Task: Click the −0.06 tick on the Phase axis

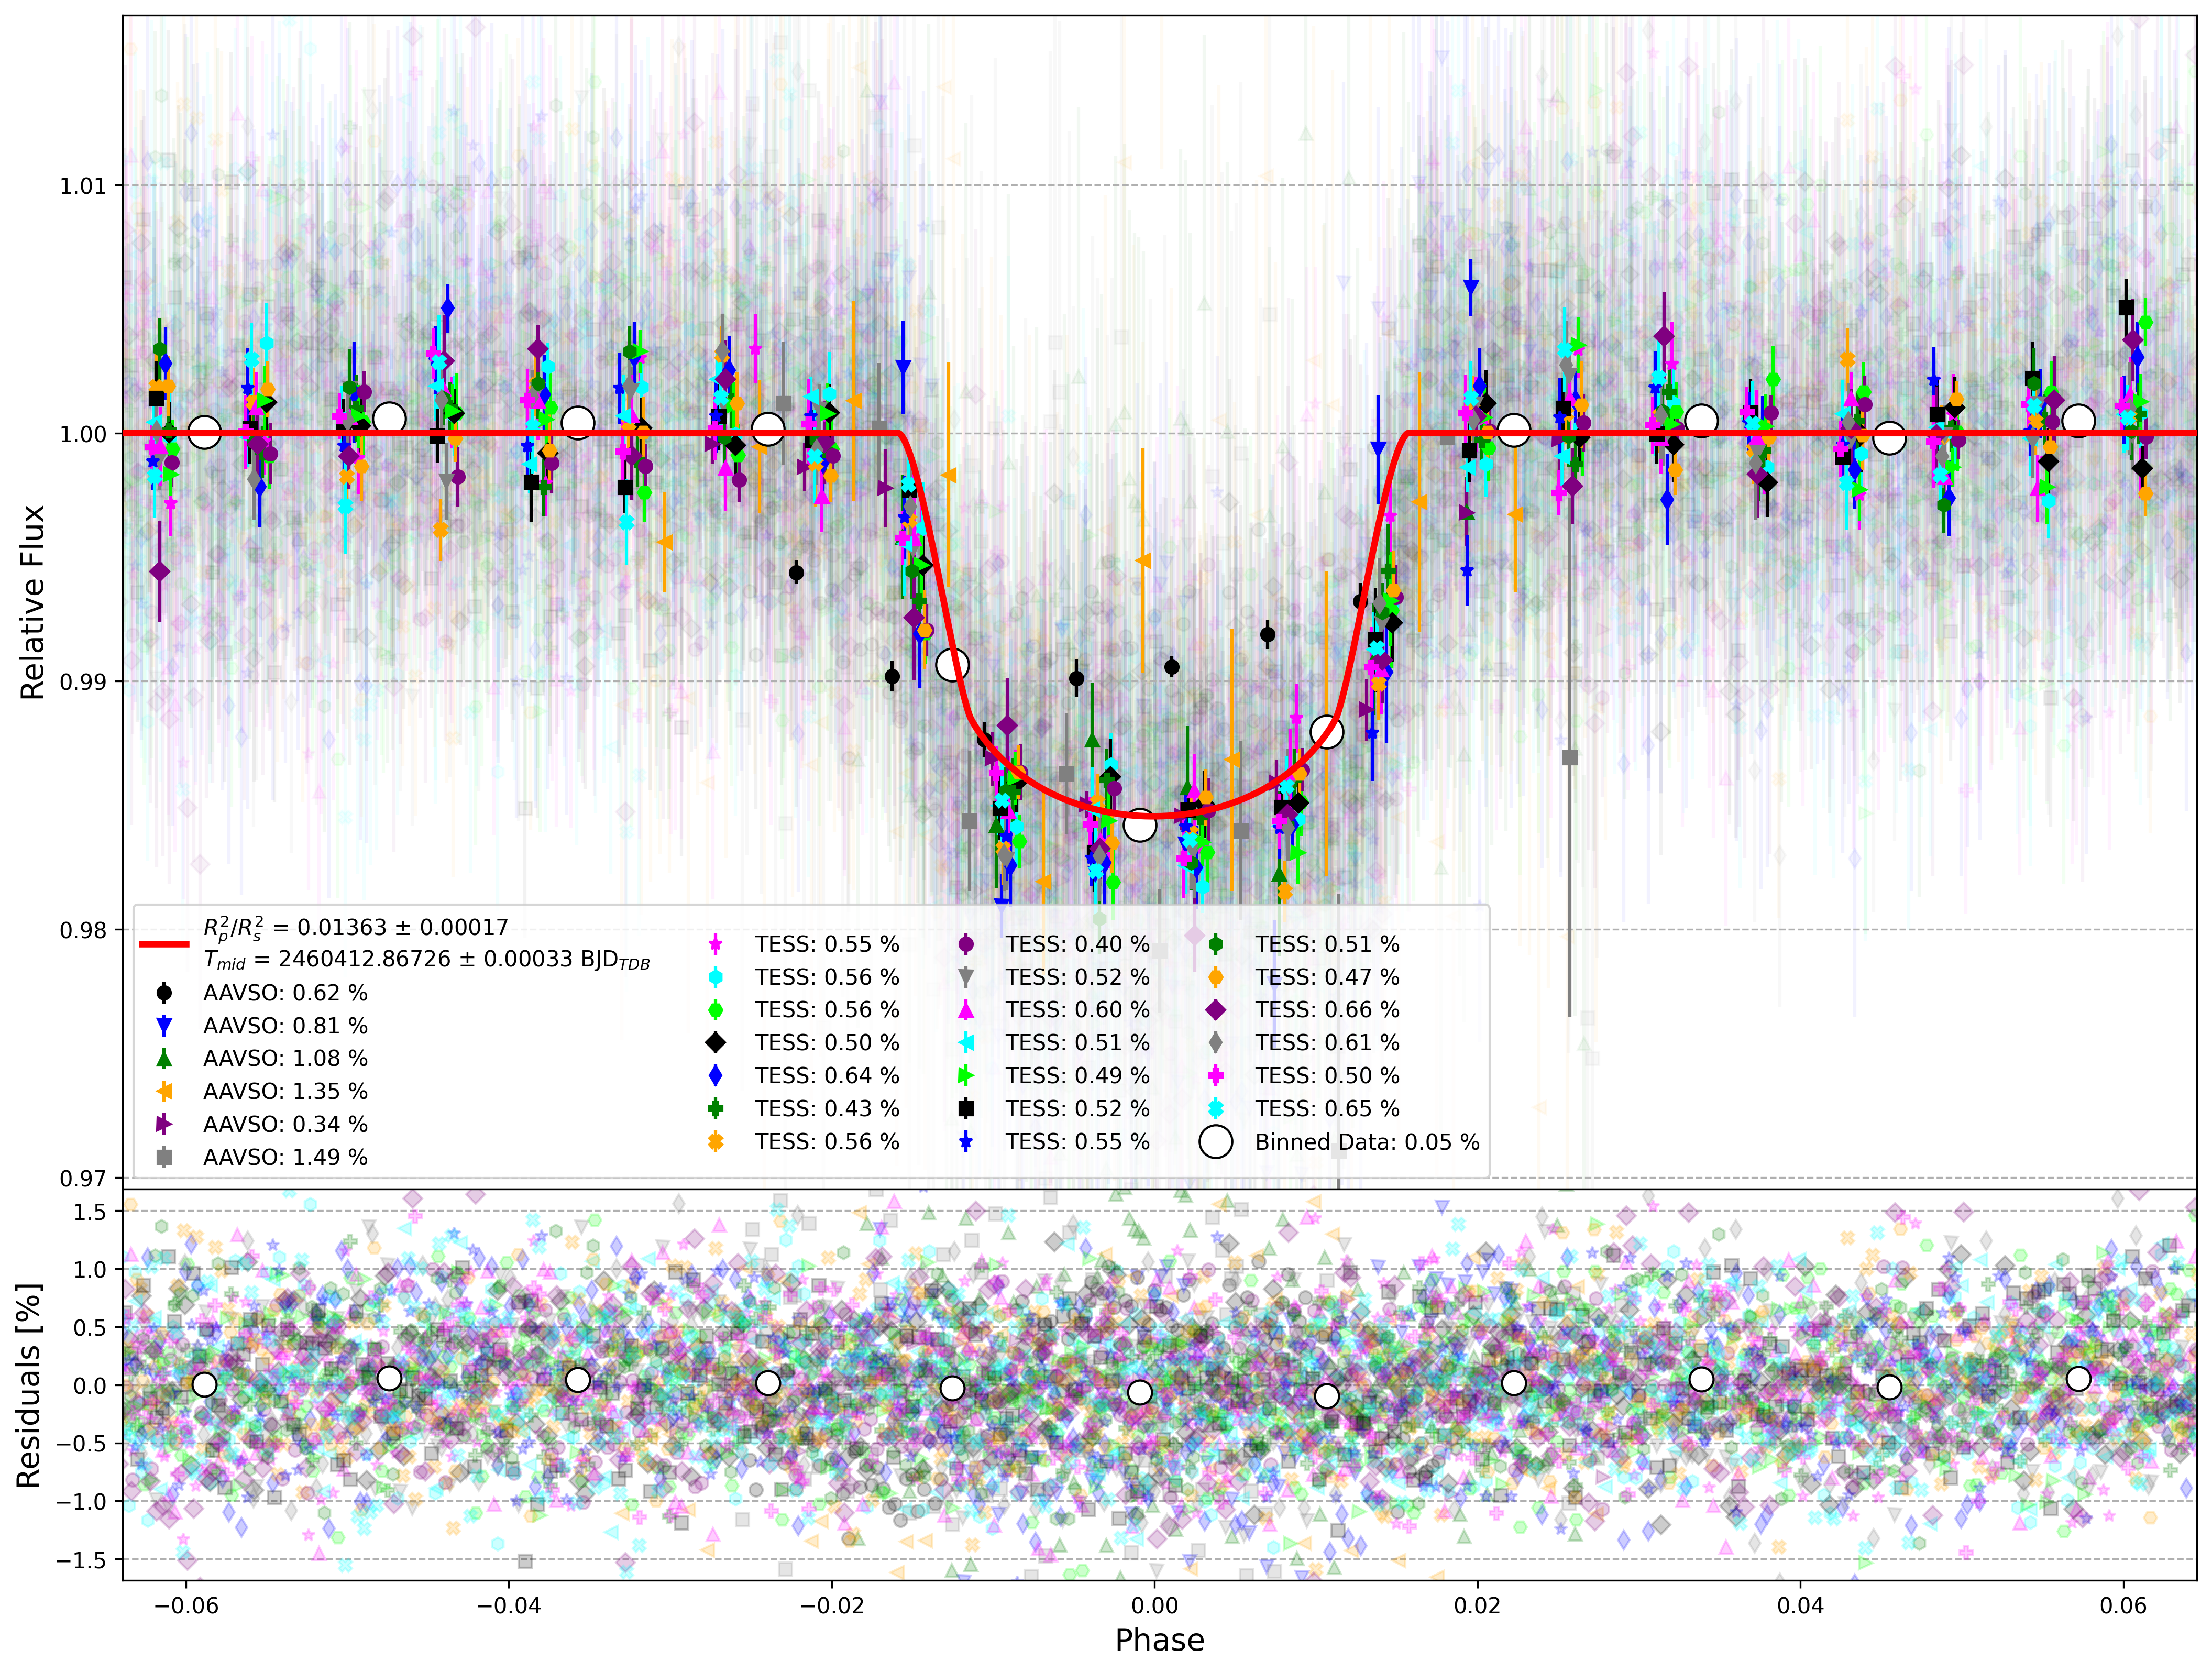Action: 185,1606
